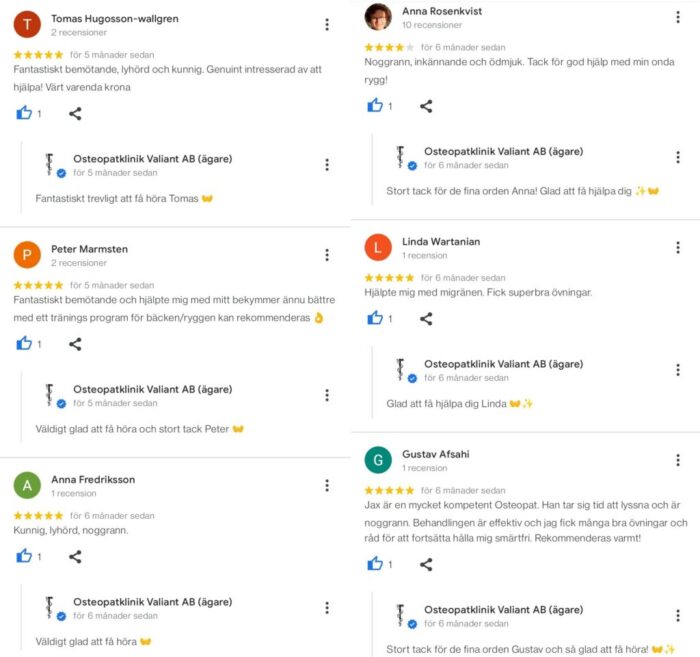
Task: Share Gustav Afsahi's review
Action: click(x=426, y=564)
